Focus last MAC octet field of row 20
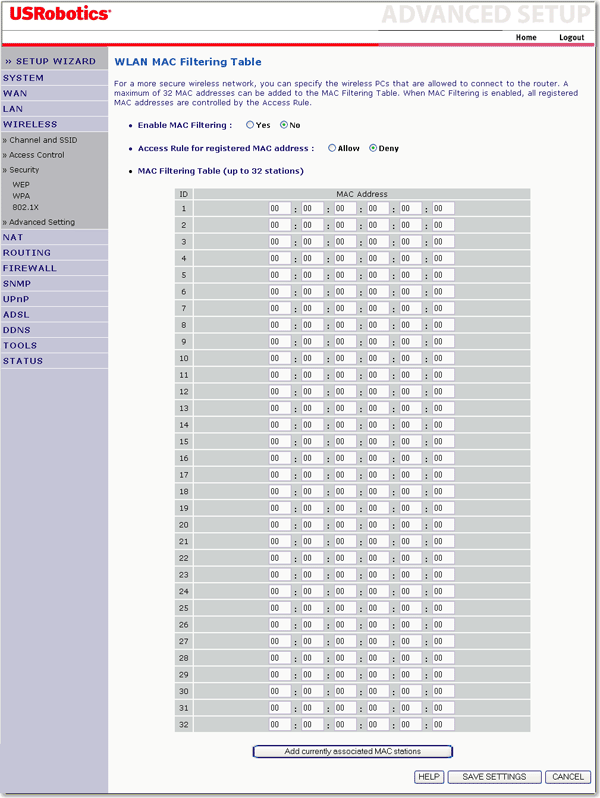Viewport: 600px width, 798px height. click(x=443, y=525)
